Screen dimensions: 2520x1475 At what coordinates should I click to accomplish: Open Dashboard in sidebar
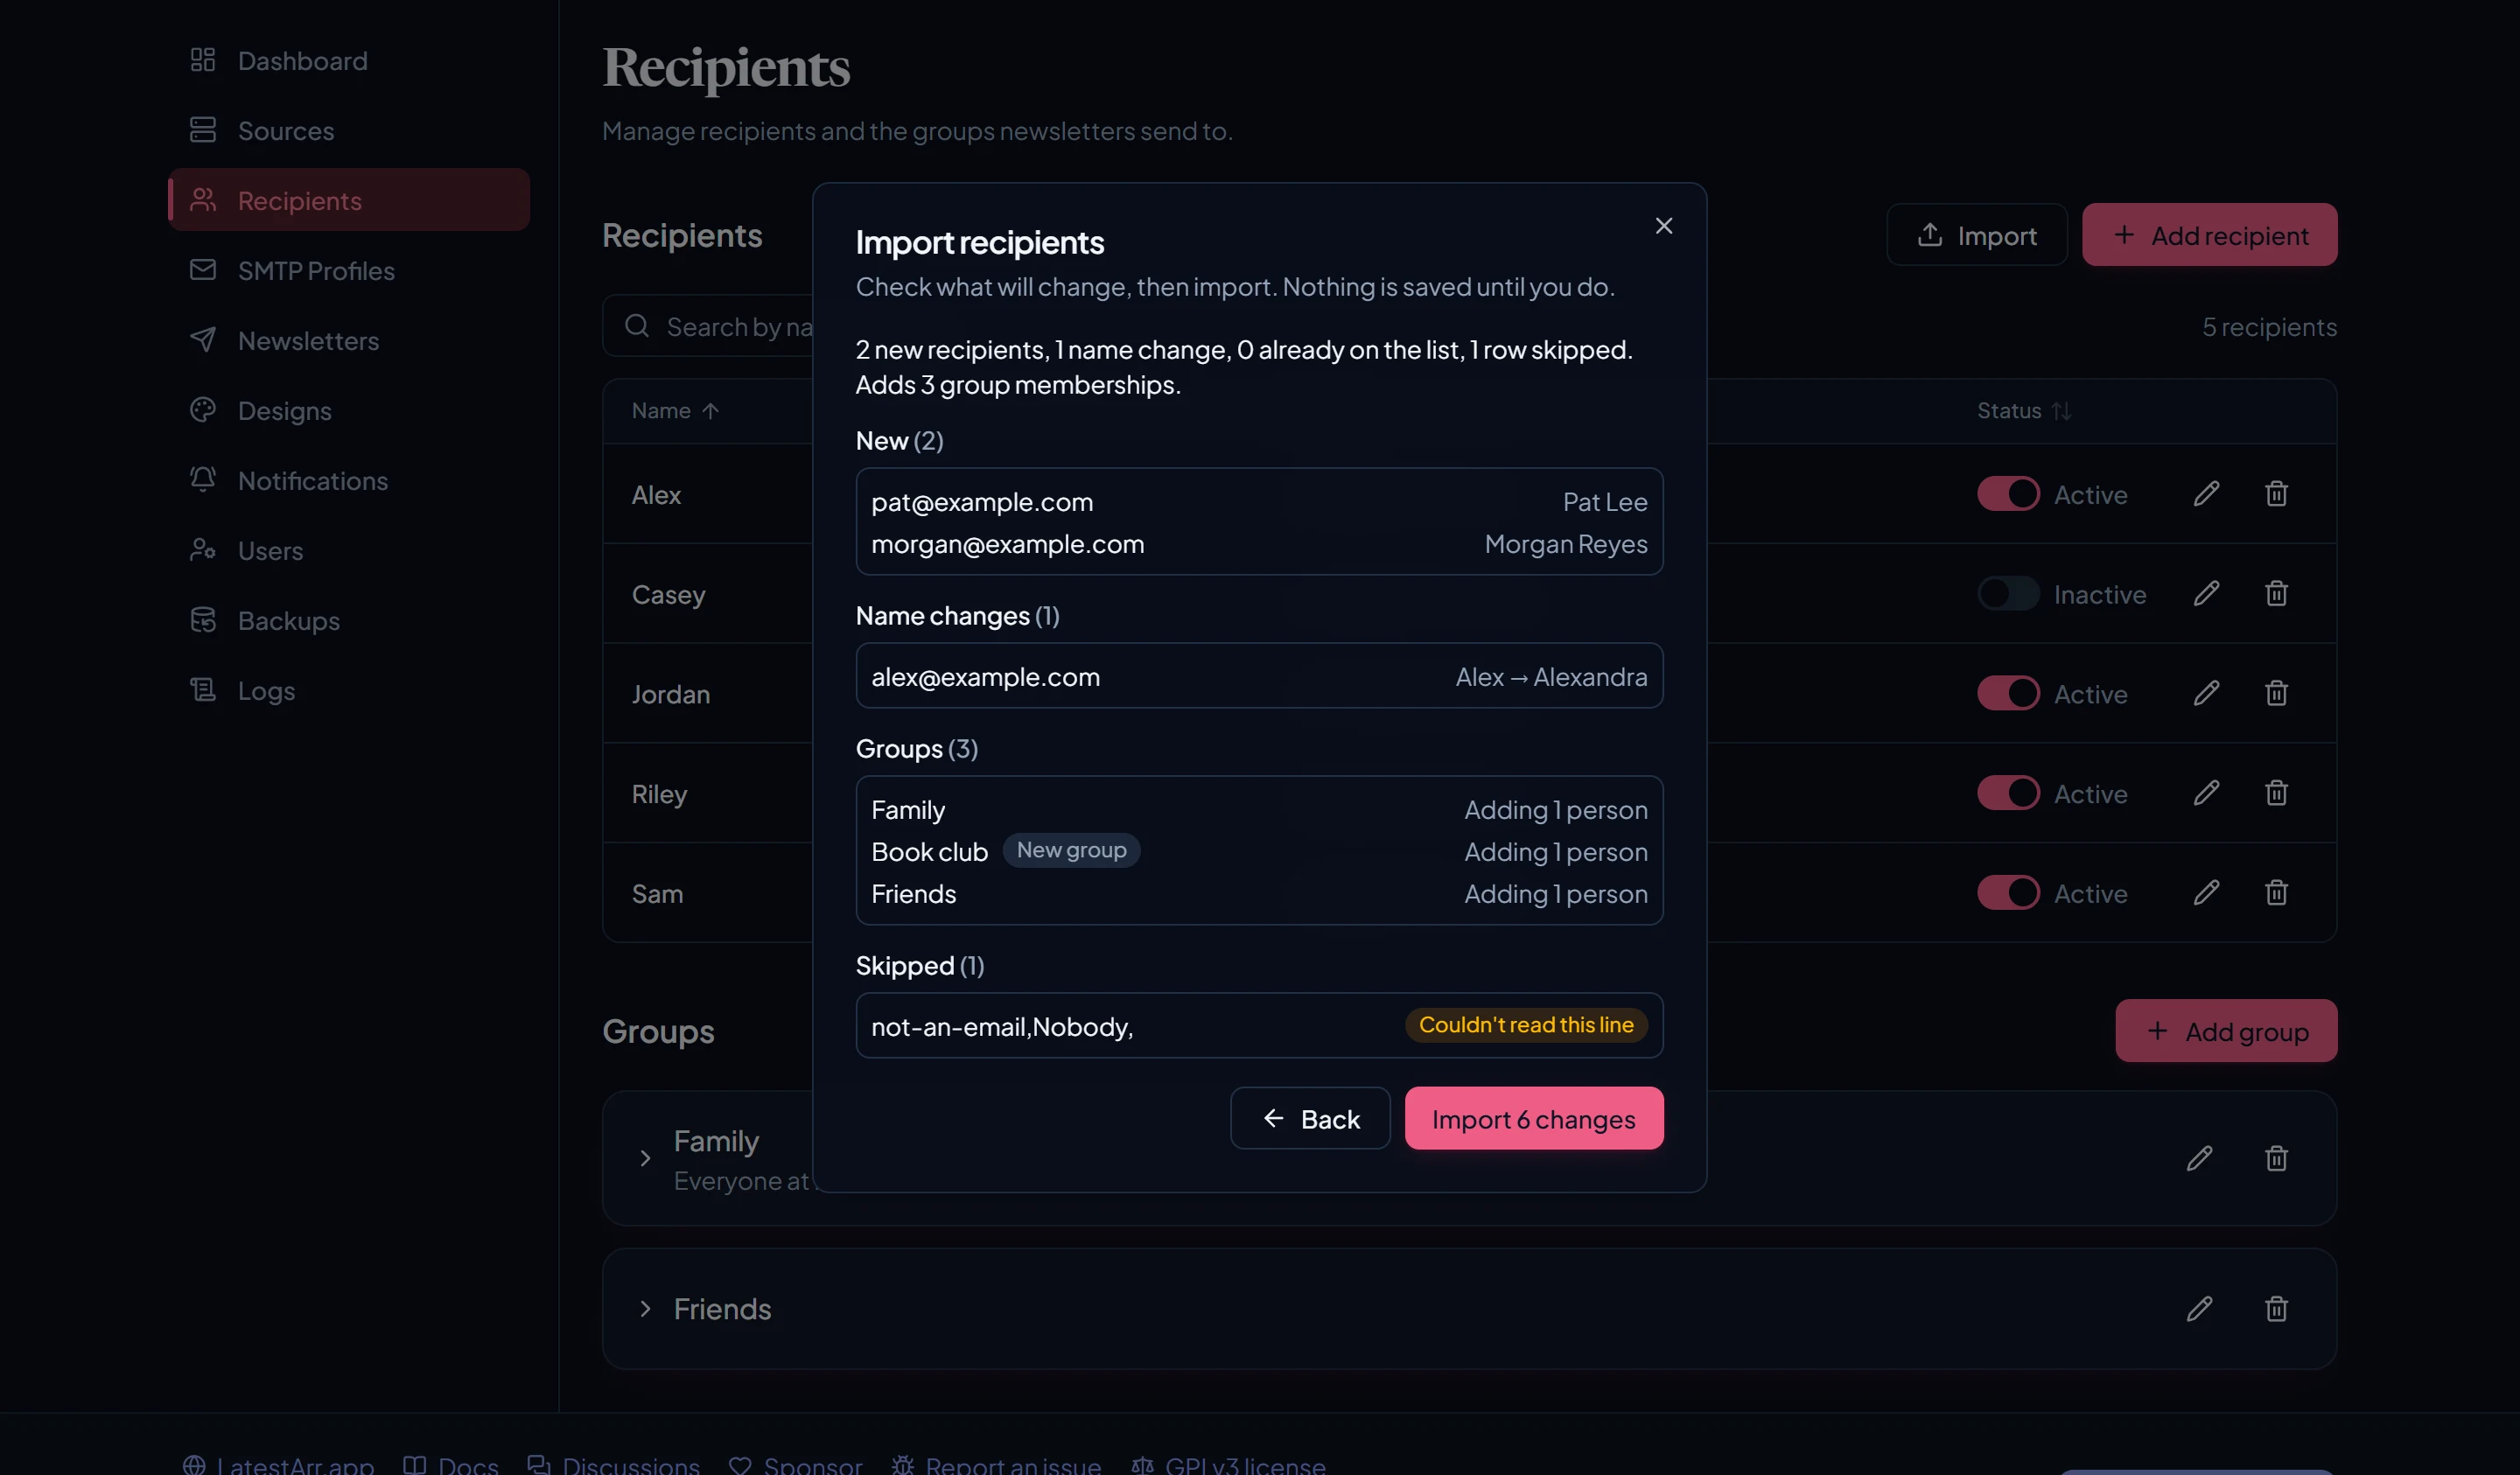click(x=349, y=60)
